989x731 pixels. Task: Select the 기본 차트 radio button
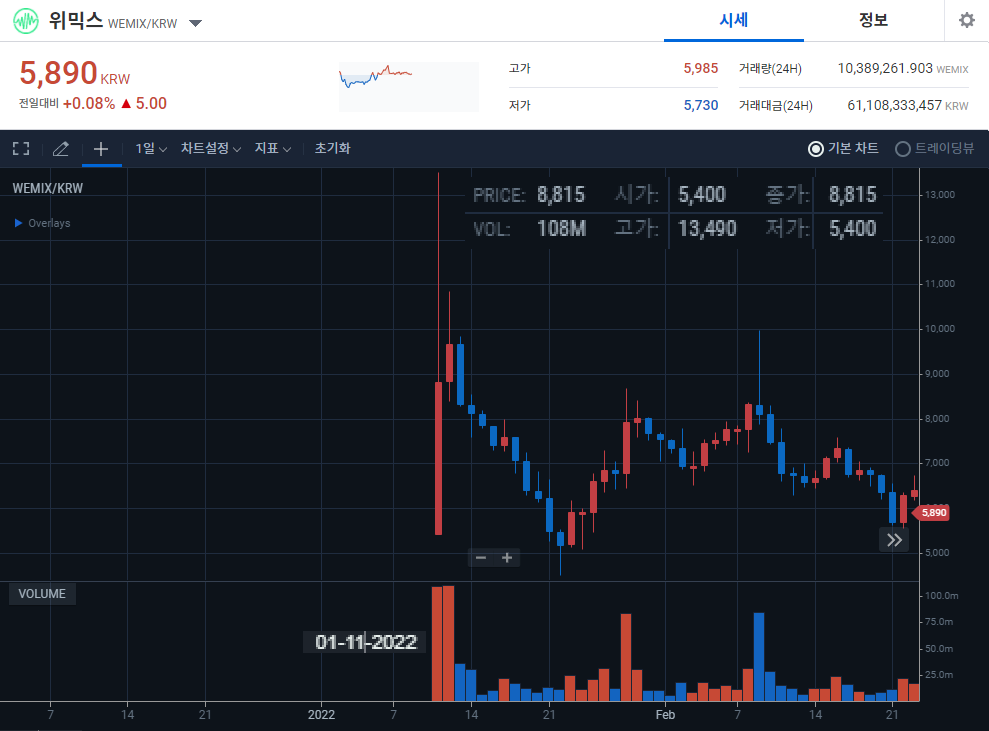[x=816, y=149]
